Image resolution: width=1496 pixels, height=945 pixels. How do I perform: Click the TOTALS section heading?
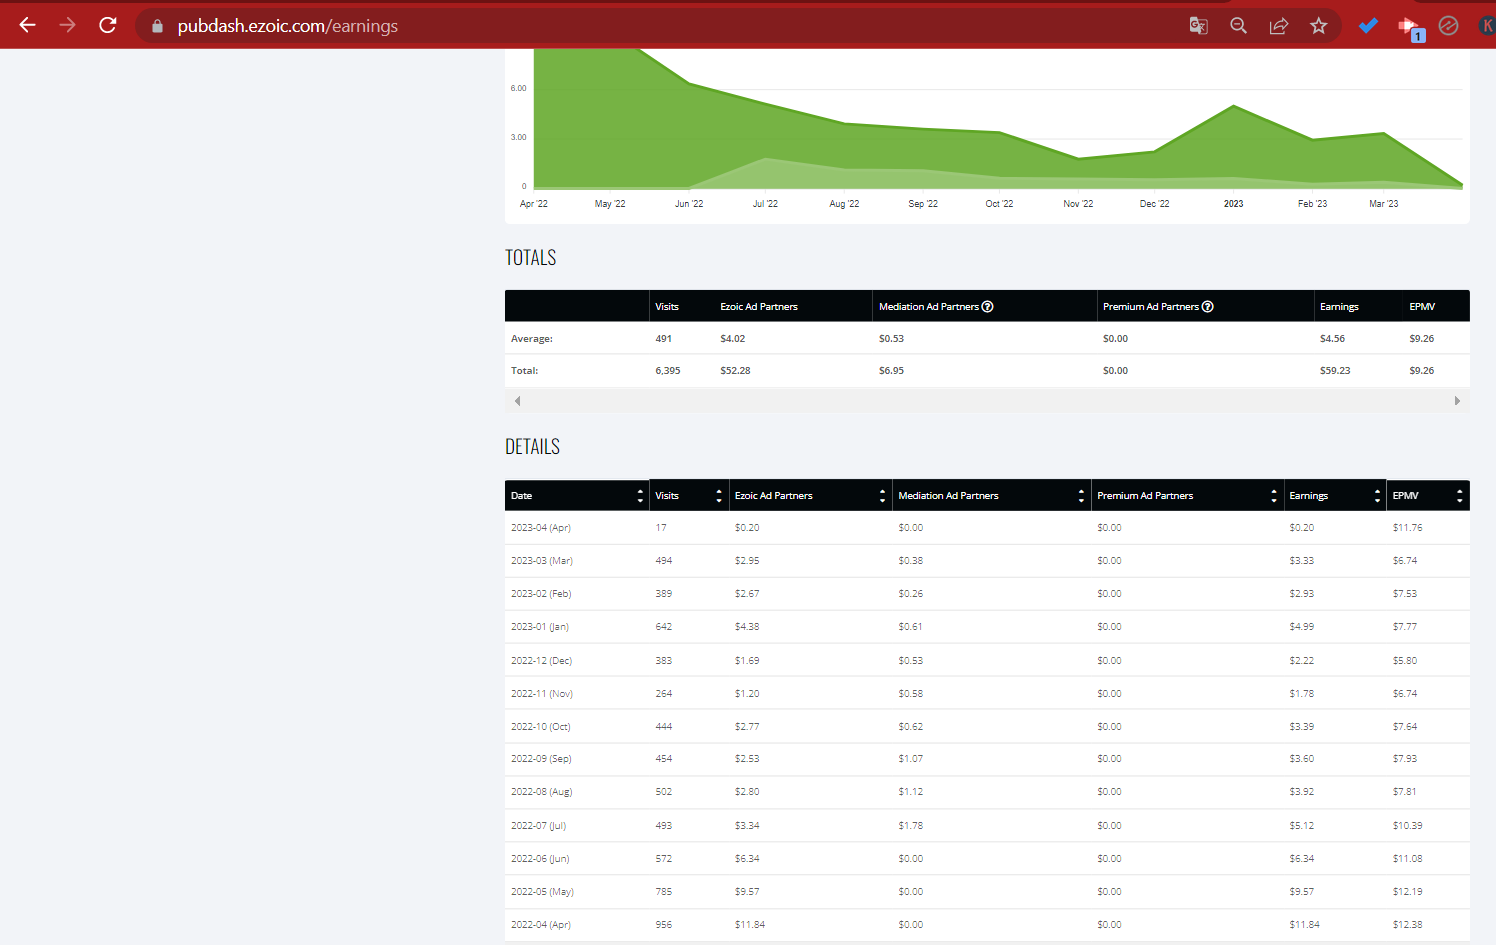coord(530,258)
